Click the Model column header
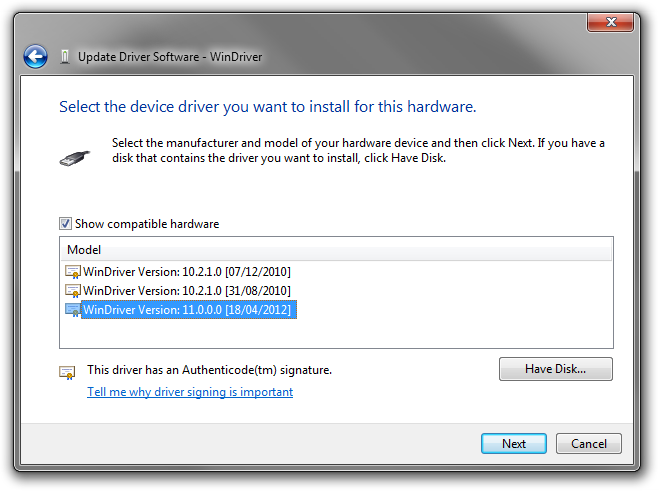This screenshot has width=660, height=491. (x=336, y=250)
